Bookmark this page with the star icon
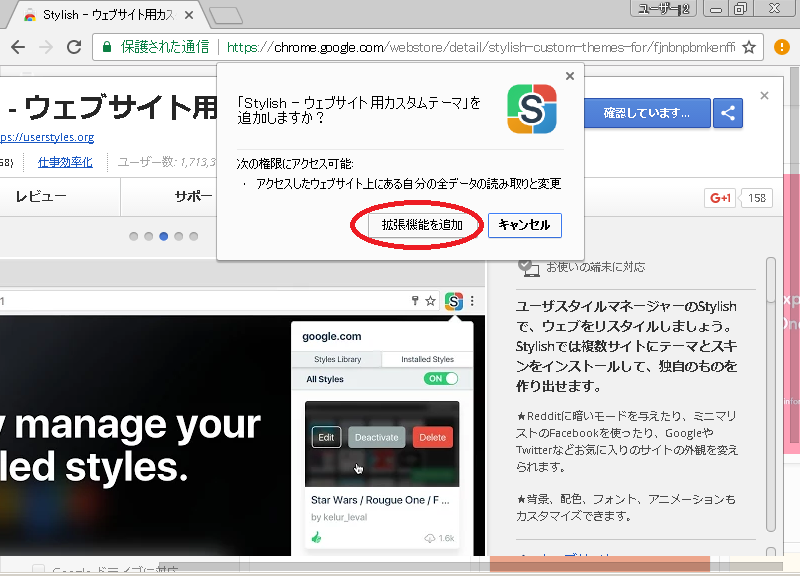 tap(748, 47)
